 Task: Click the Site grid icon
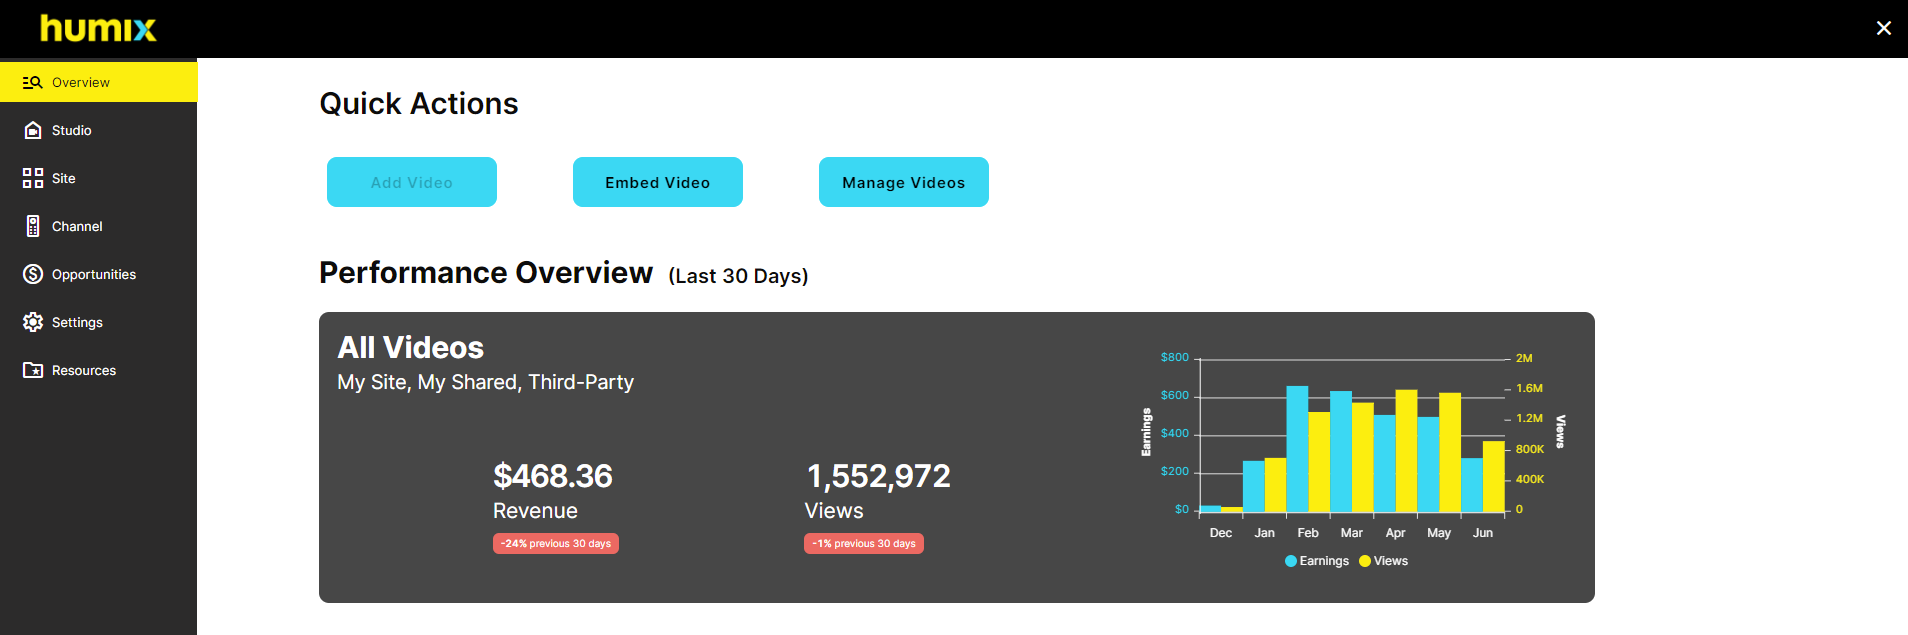coord(33,178)
